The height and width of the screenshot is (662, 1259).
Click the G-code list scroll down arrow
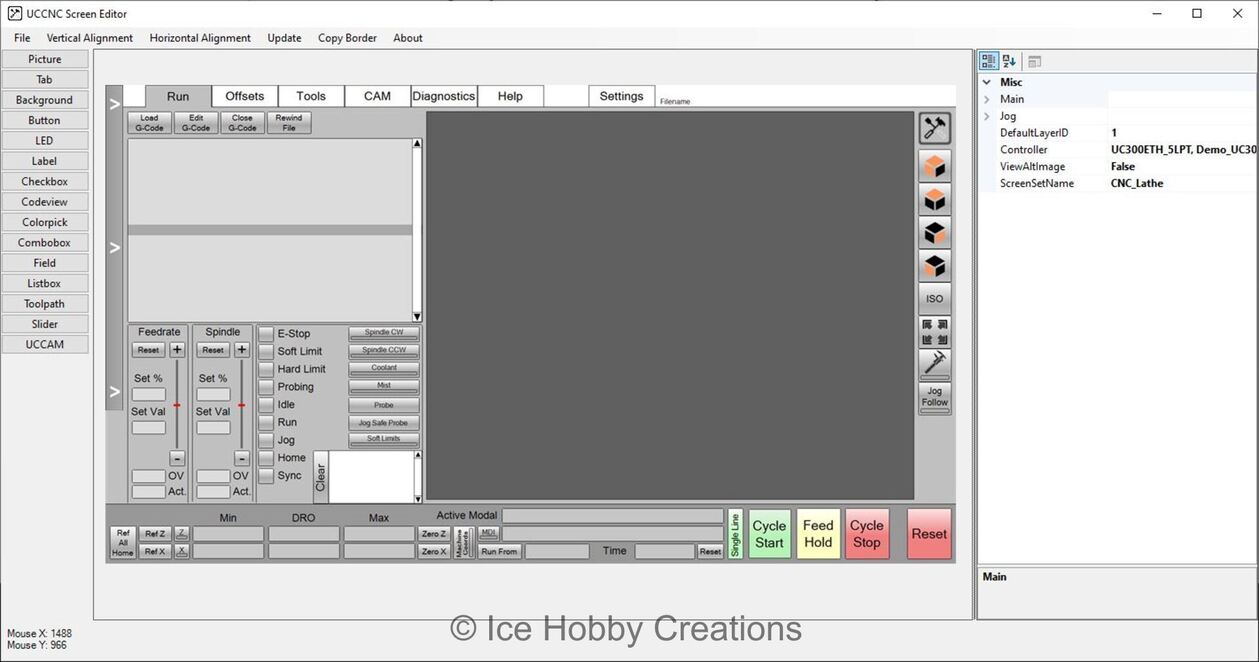tap(417, 316)
